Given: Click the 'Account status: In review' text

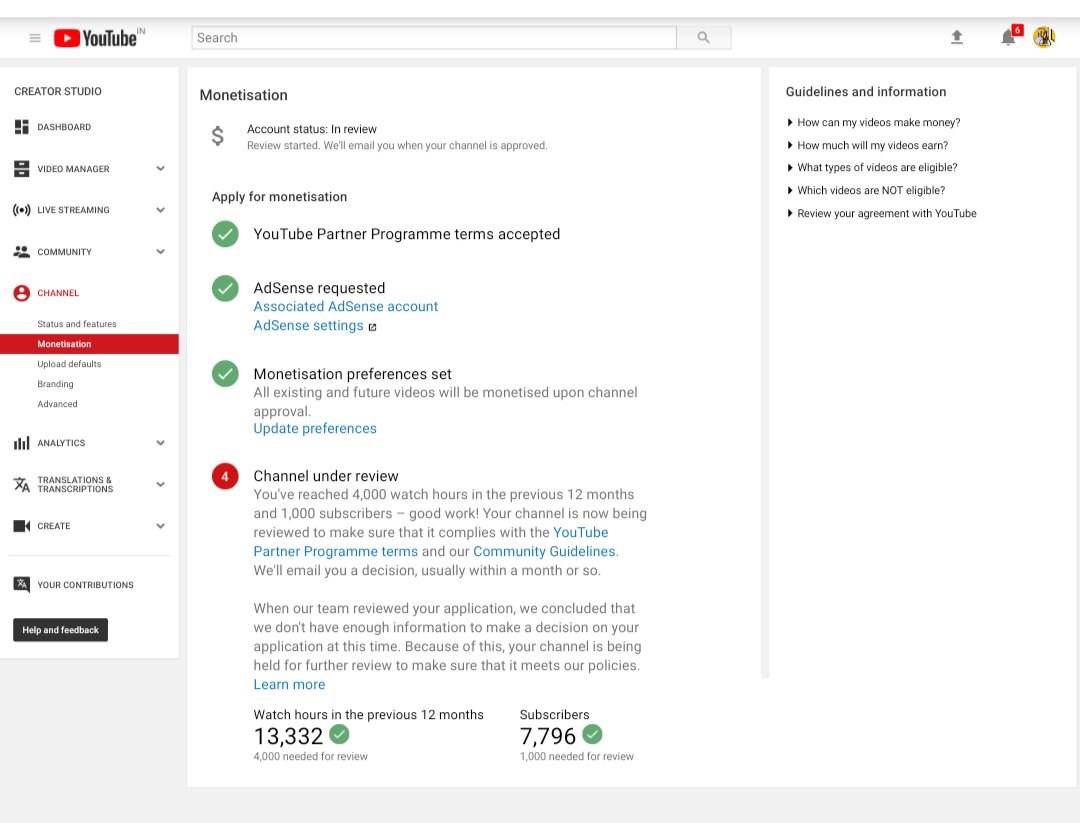Looking at the screenshot, I should 312,129.
